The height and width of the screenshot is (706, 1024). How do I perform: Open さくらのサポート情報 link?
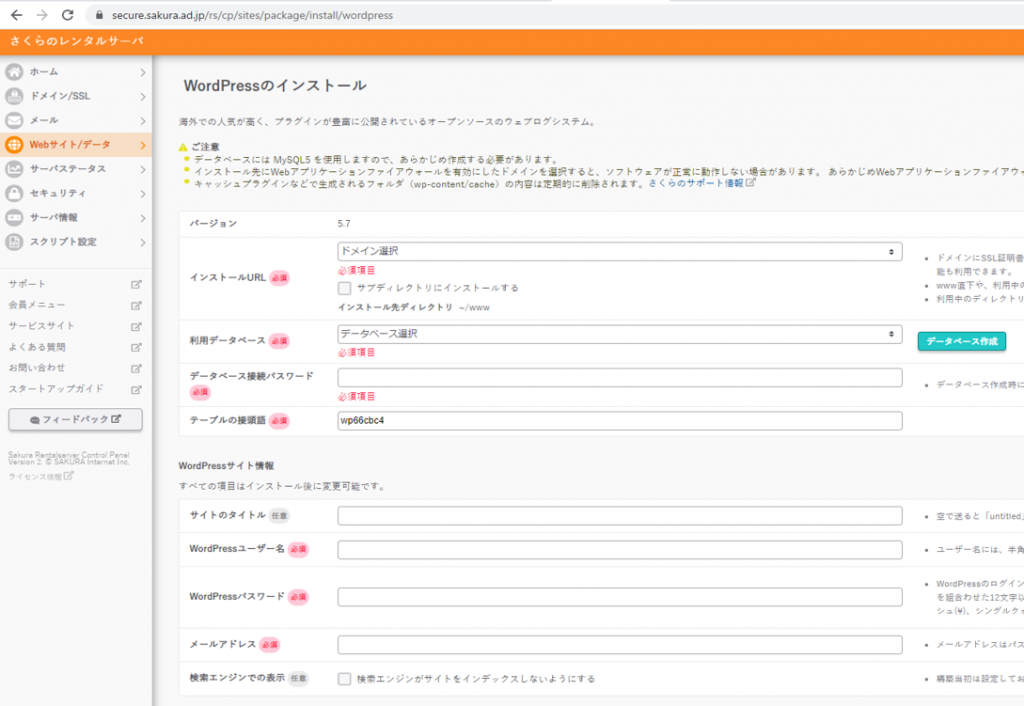point(702,184)
